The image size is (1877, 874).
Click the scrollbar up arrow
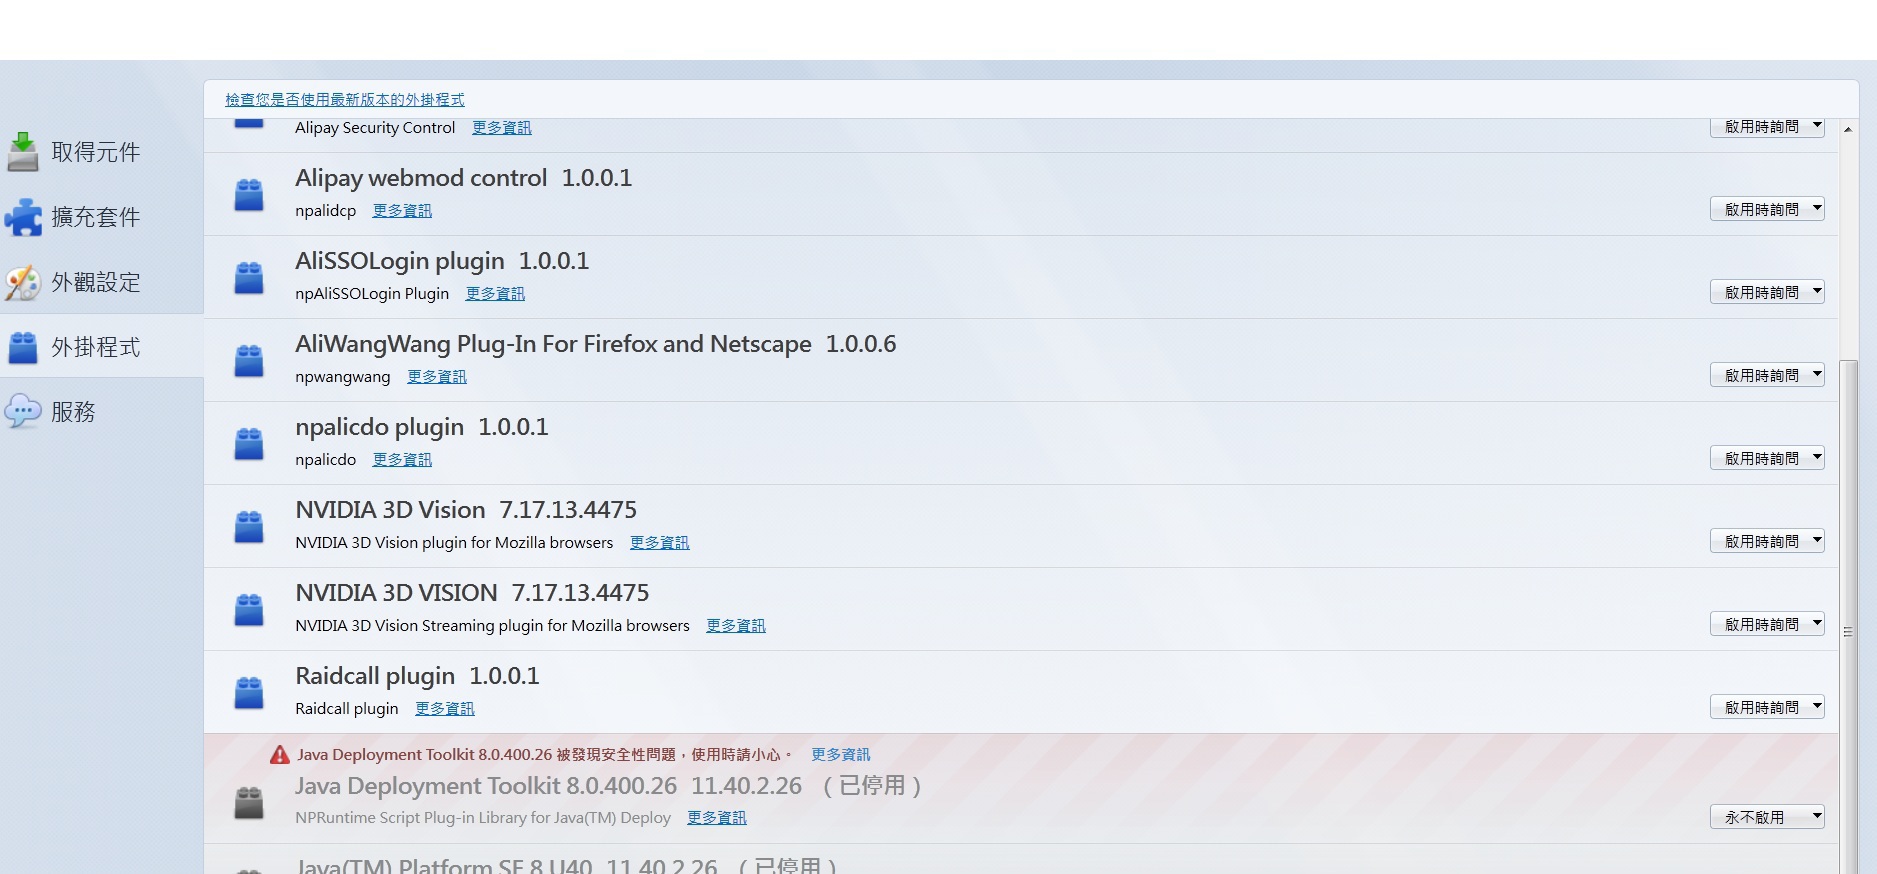tap(1849, 129)
